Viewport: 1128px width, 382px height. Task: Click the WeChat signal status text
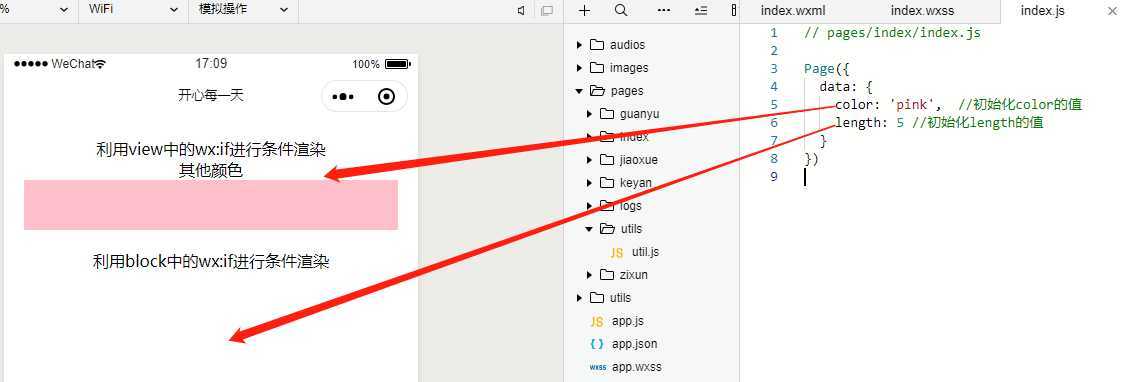coord(73,64)
